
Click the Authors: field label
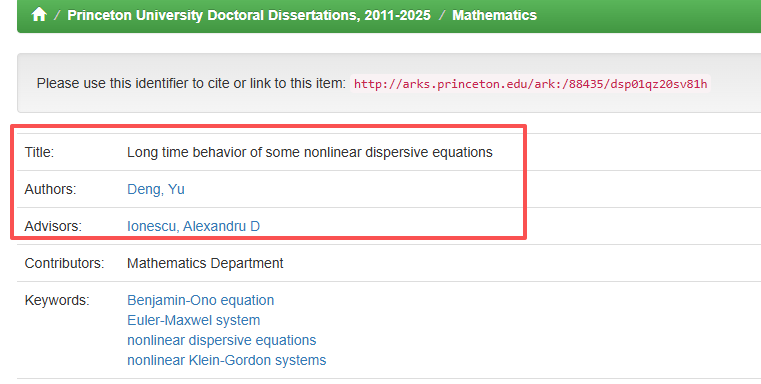click(50, 189)
